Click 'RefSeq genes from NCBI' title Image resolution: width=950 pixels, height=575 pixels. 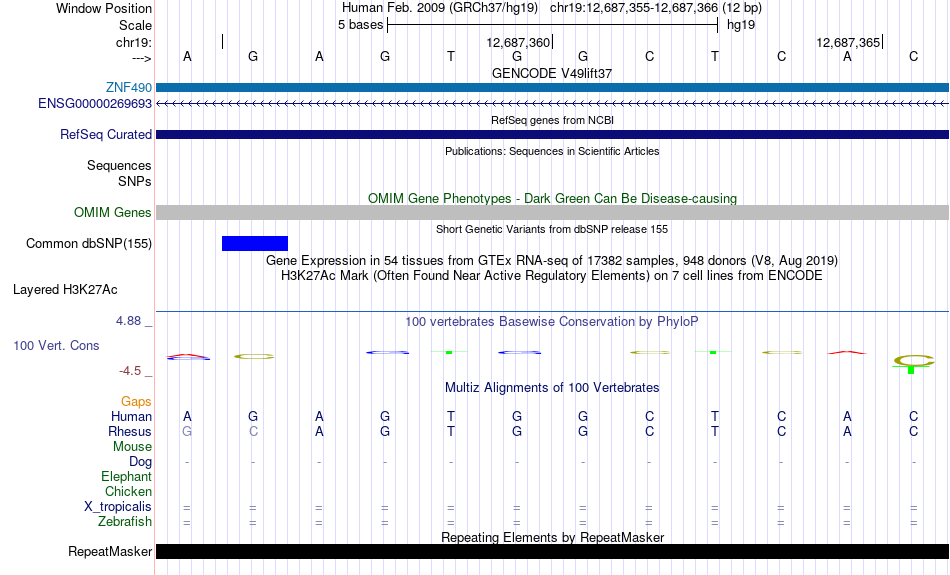(x=552, y=121)
